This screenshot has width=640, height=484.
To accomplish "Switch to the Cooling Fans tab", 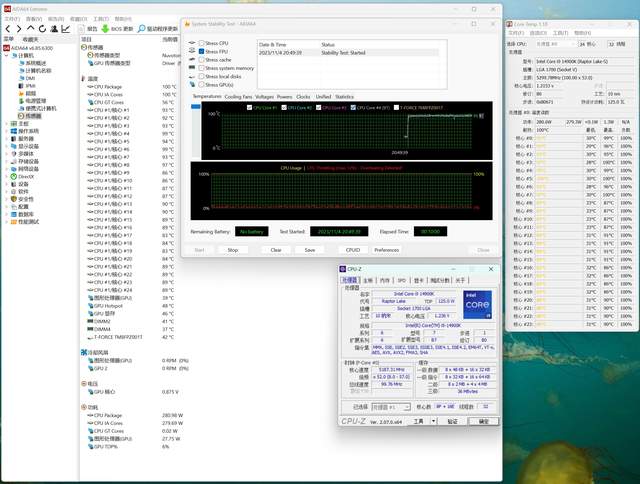I will [x=238, y=97].
